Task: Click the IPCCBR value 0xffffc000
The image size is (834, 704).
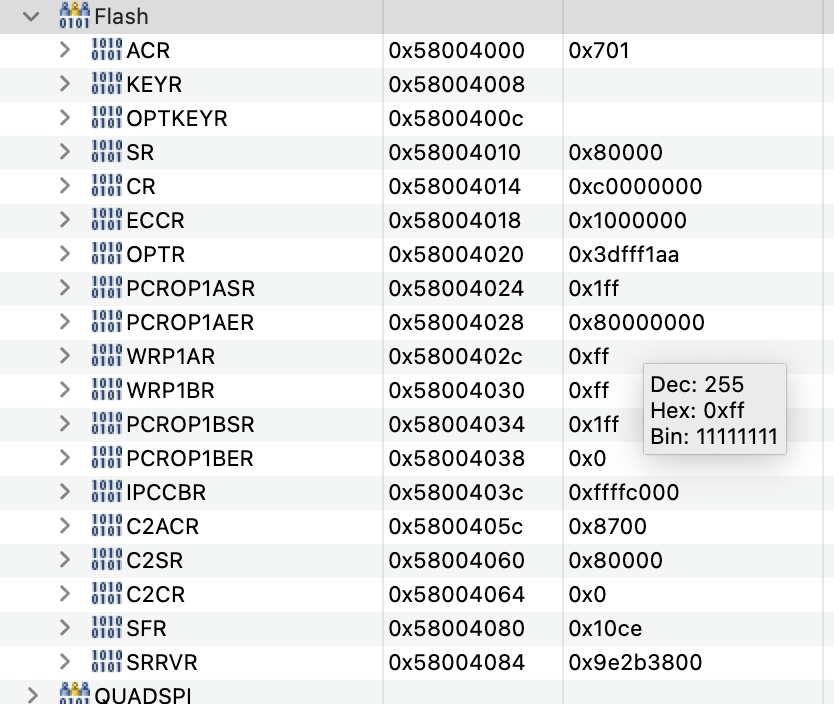Action: (624, 492)
